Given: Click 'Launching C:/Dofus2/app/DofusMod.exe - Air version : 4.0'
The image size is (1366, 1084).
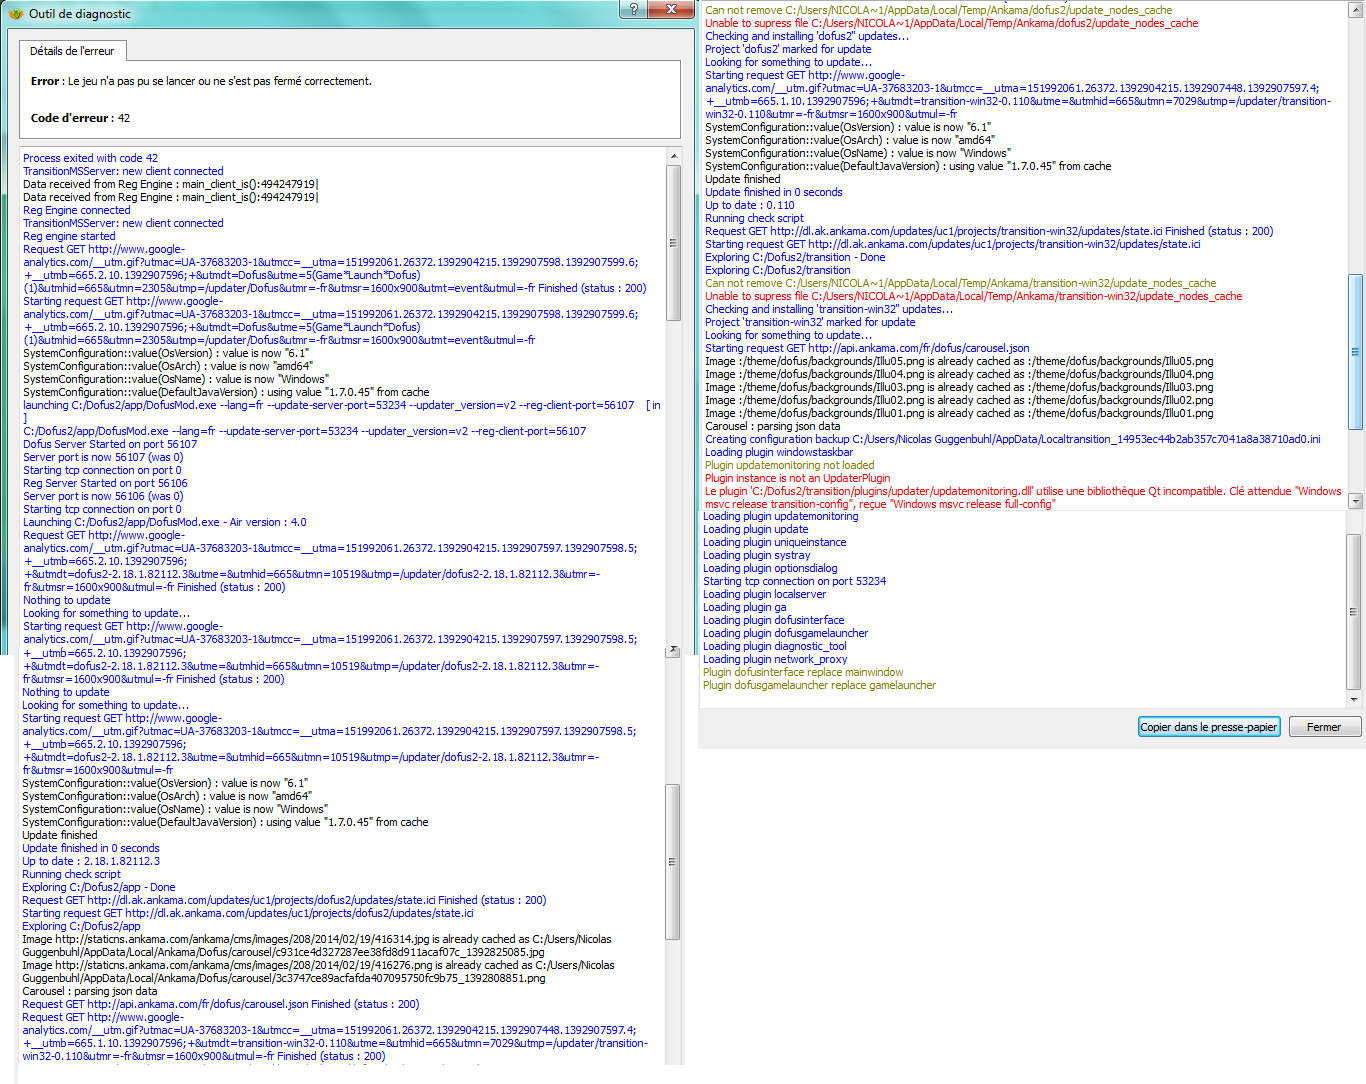Looking at the screenshot, I should [165, 522].
